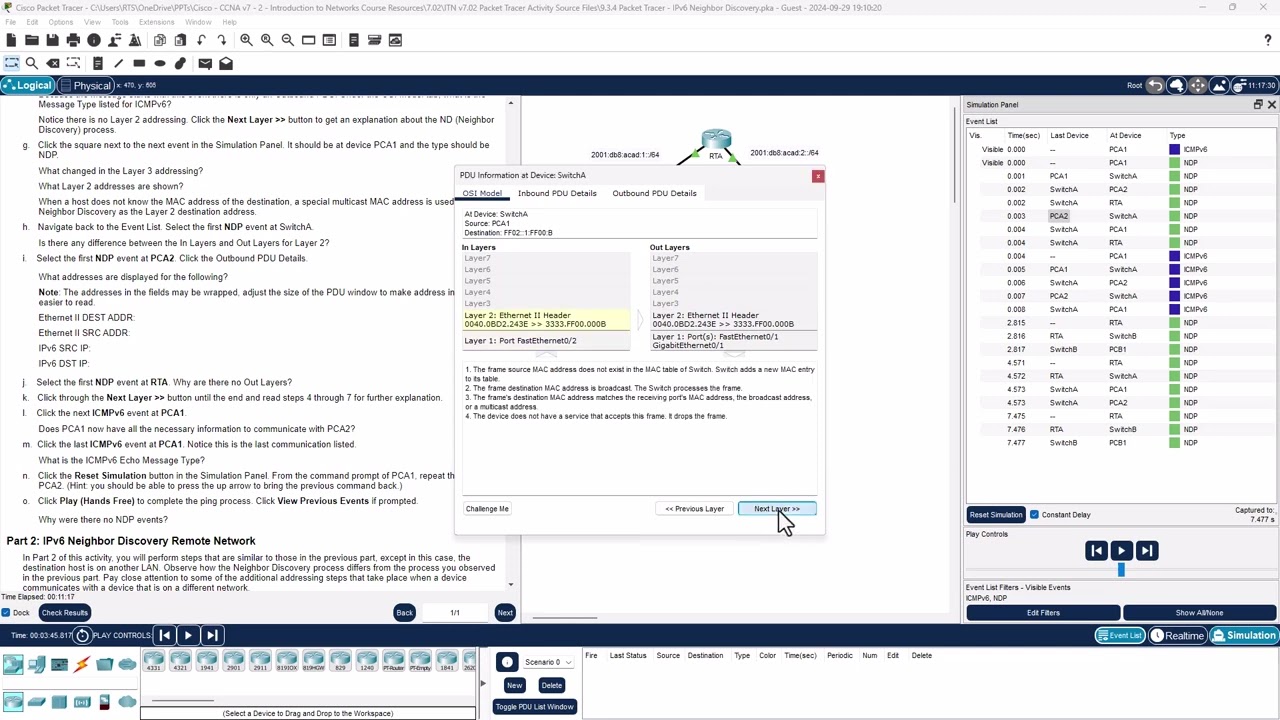Toggle the Dock checkbox

[x=7, y=612]
